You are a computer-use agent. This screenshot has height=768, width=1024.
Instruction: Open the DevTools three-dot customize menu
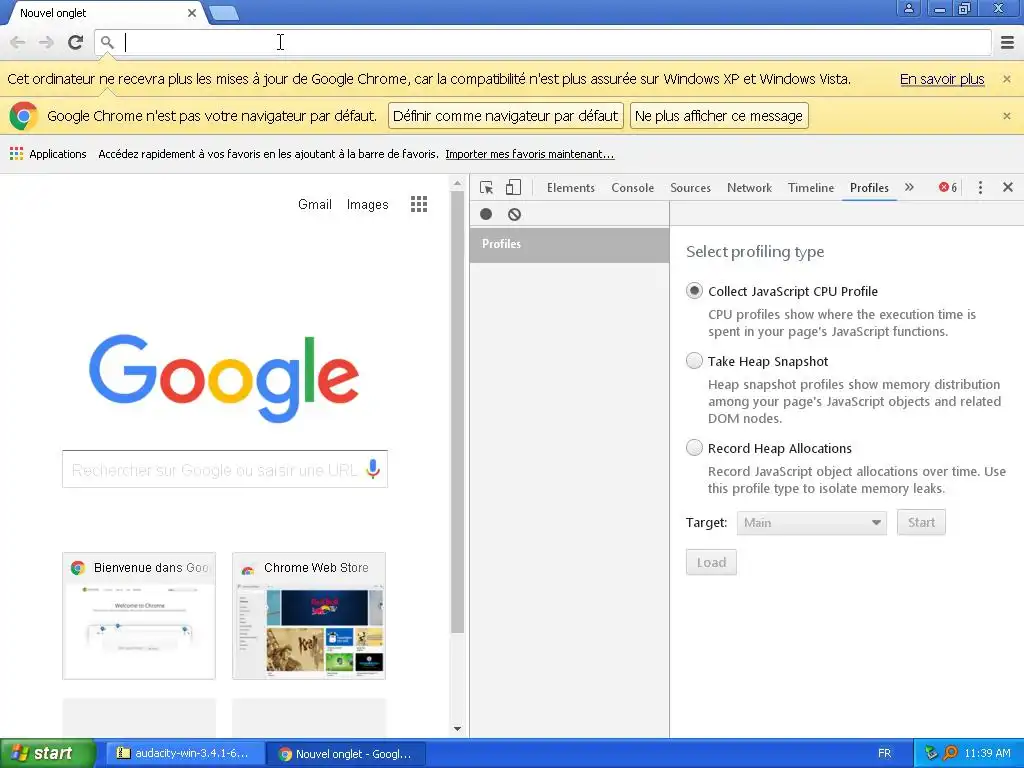980,187
